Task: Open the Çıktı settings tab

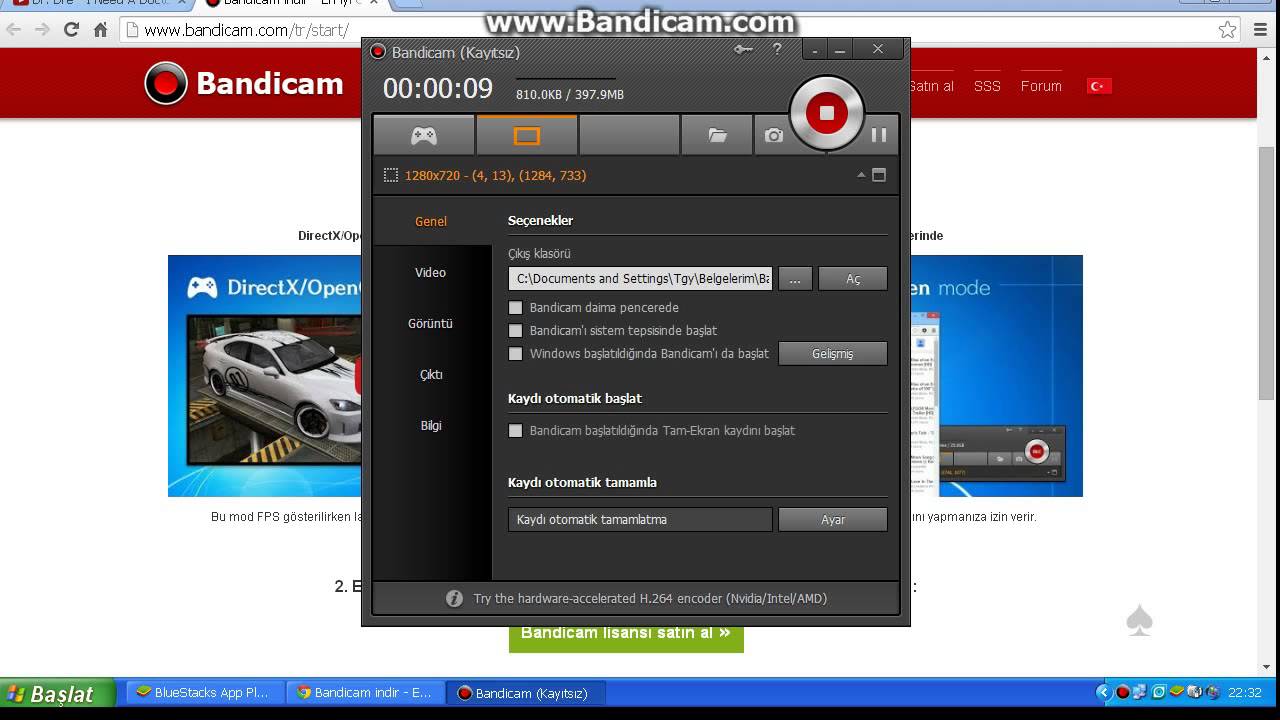Action: (x=431, y=374)
